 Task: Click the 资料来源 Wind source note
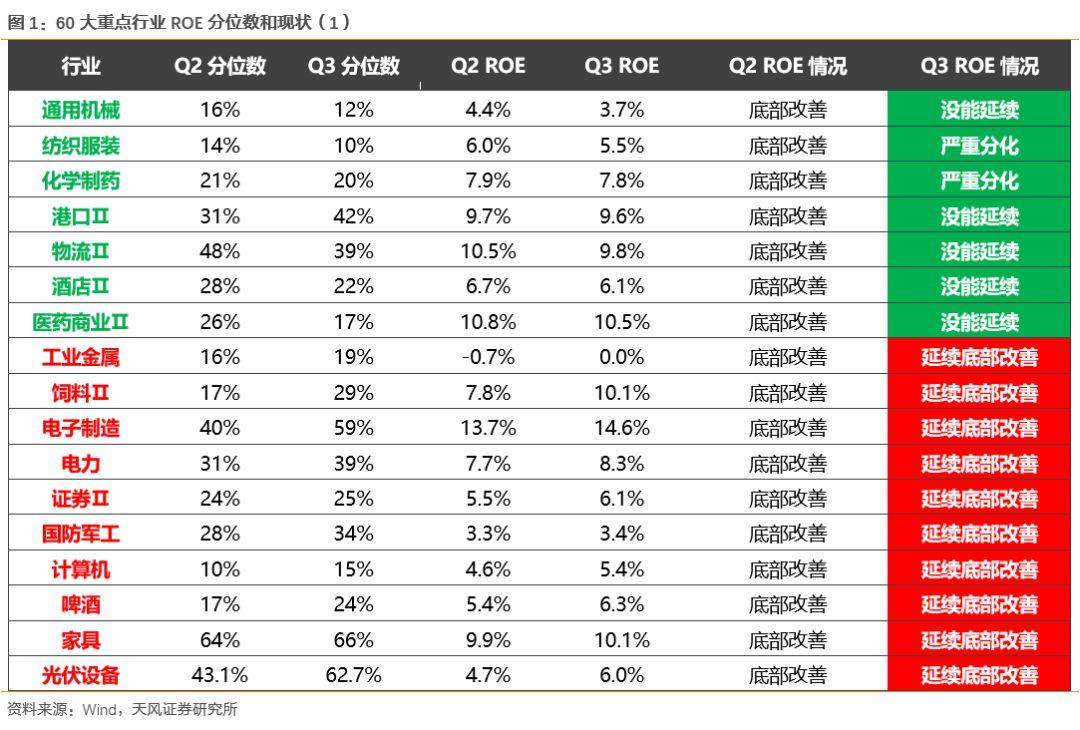[x=122, y=710]
